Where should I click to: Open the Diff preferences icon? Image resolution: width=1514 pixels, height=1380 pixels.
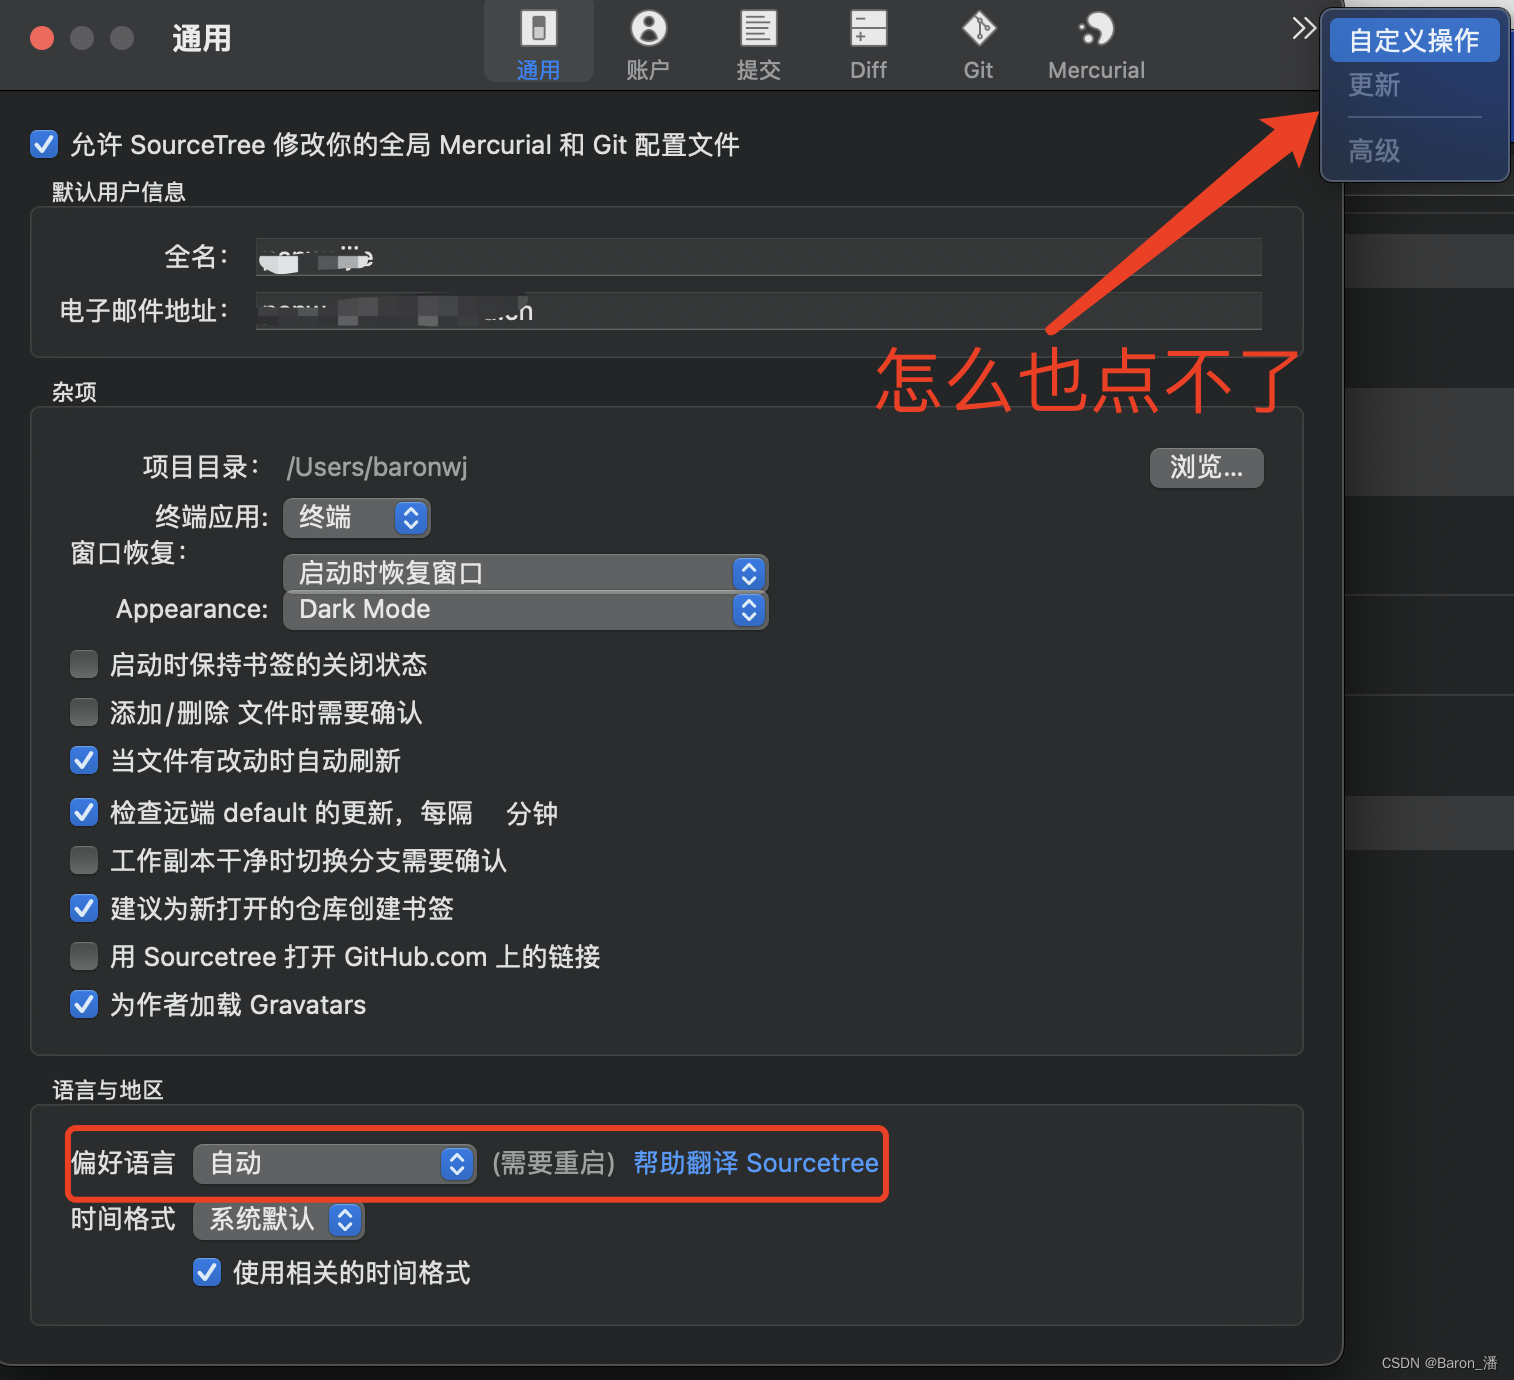point(868,44)
